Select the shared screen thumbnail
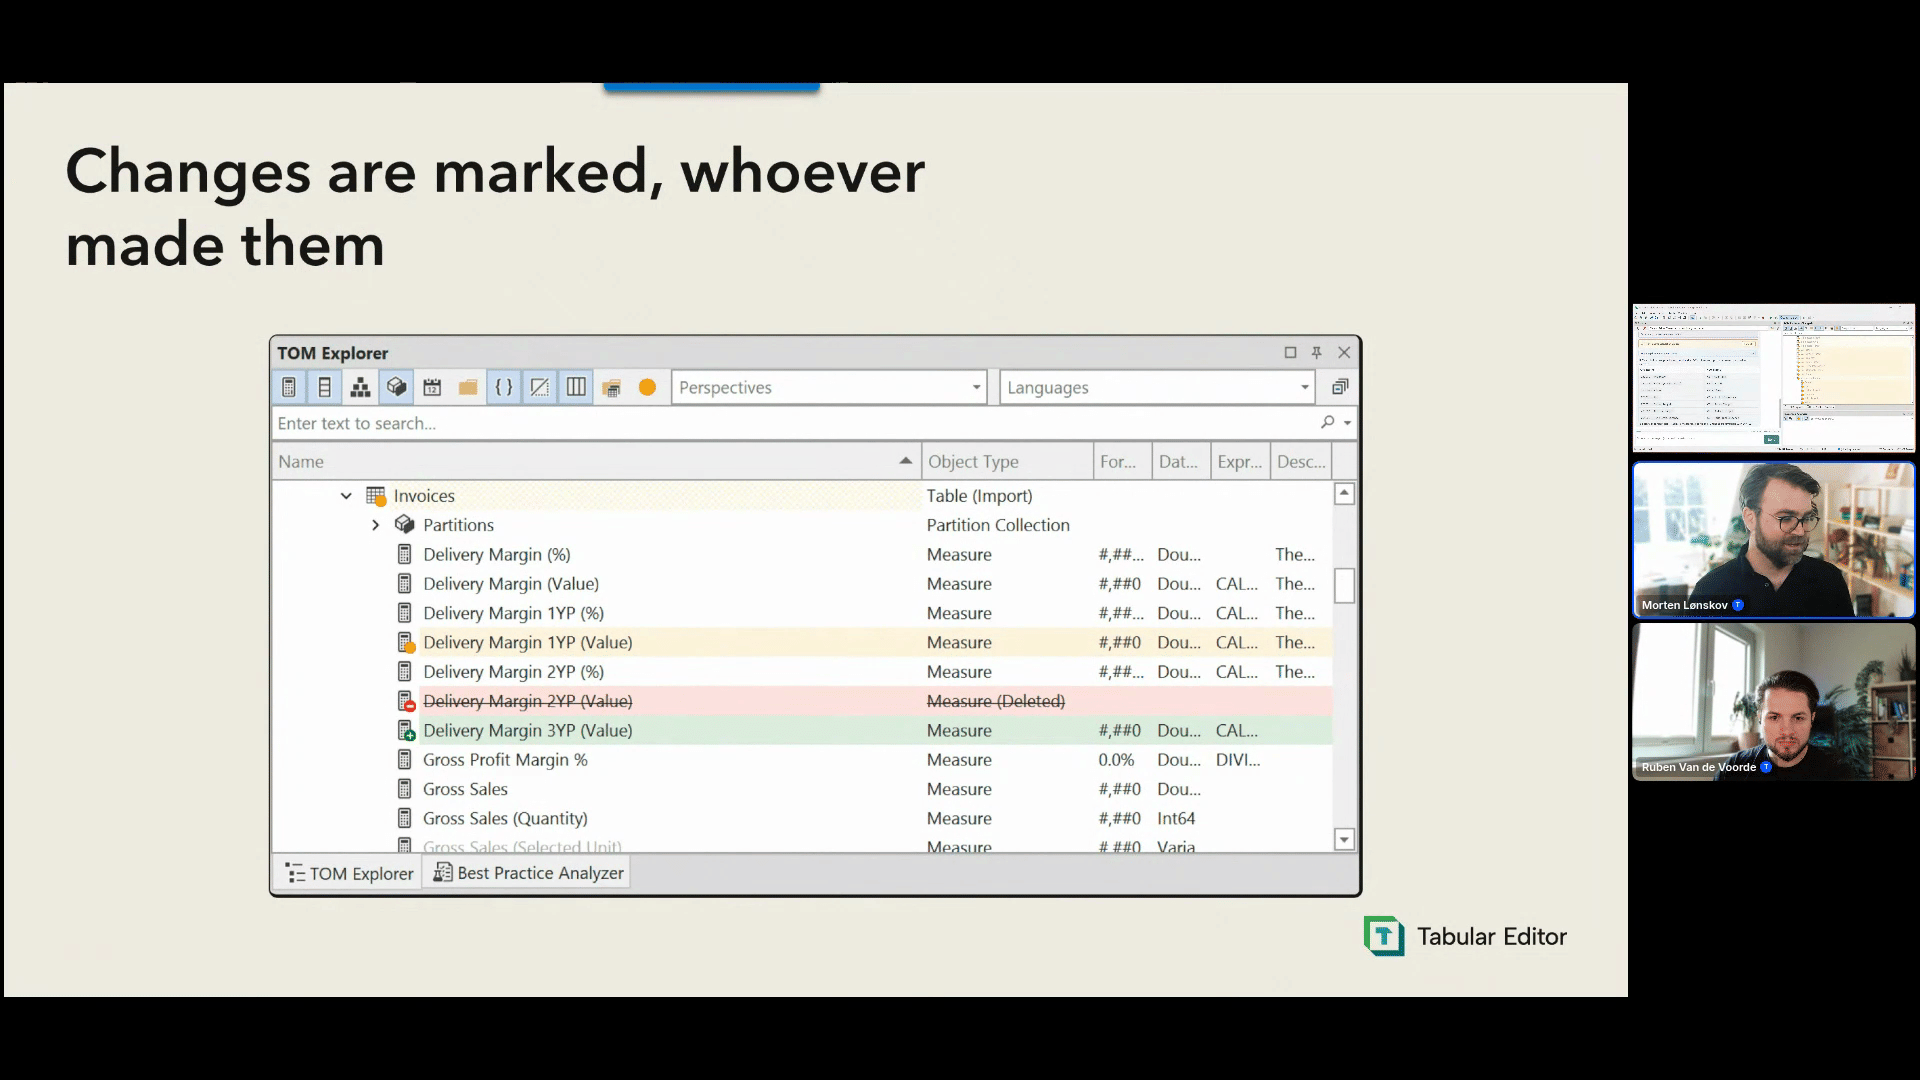 (x=1774, y=378)
